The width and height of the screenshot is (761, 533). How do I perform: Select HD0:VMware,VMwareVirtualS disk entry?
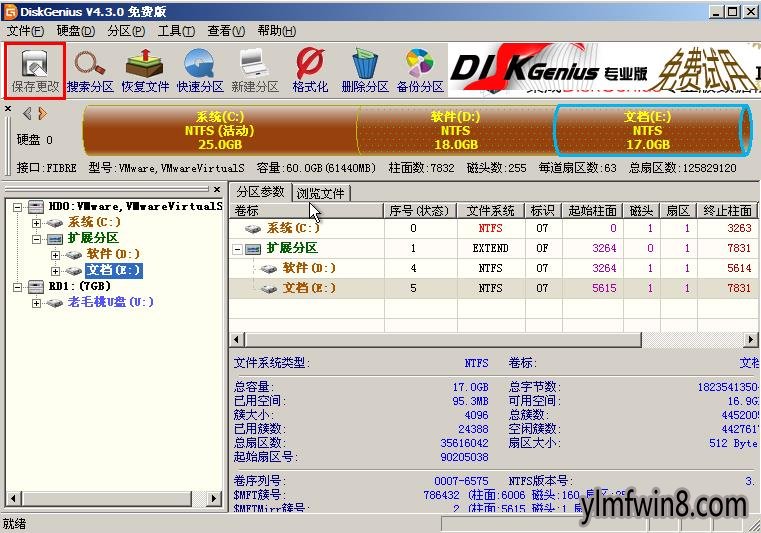click(x=135, y=206)
